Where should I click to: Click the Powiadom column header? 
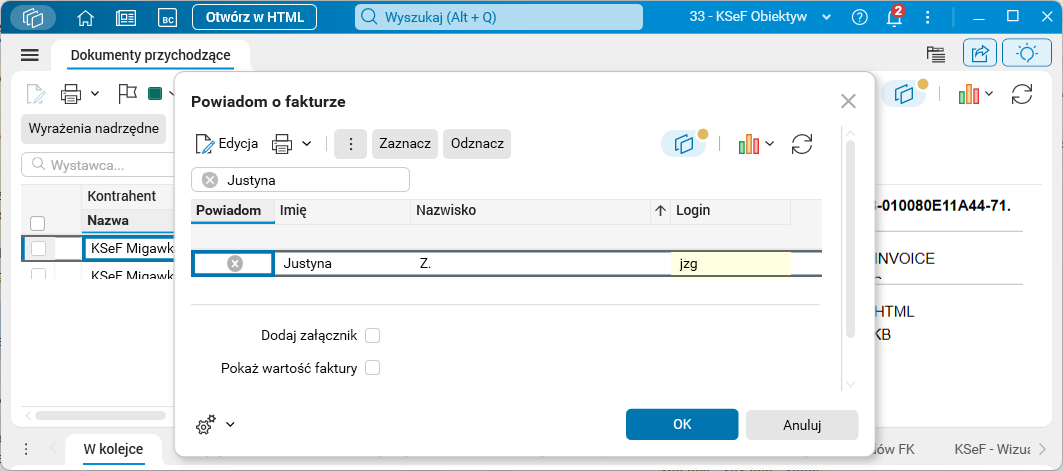[x=233, y=211]
